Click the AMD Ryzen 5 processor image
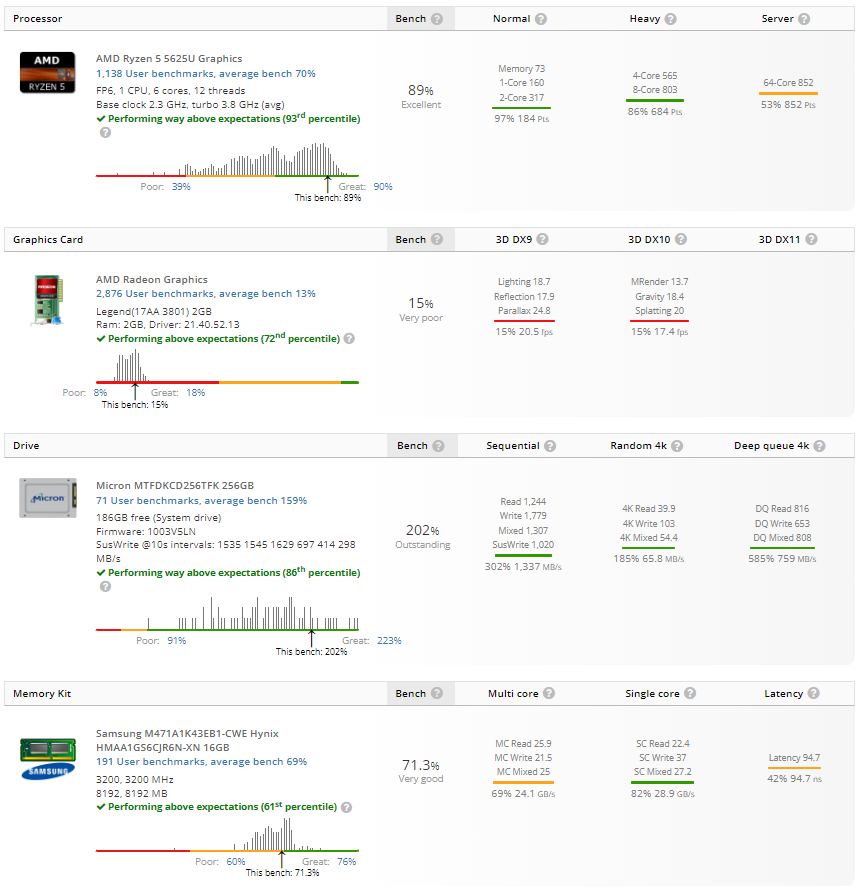 [x=47, y=73]
